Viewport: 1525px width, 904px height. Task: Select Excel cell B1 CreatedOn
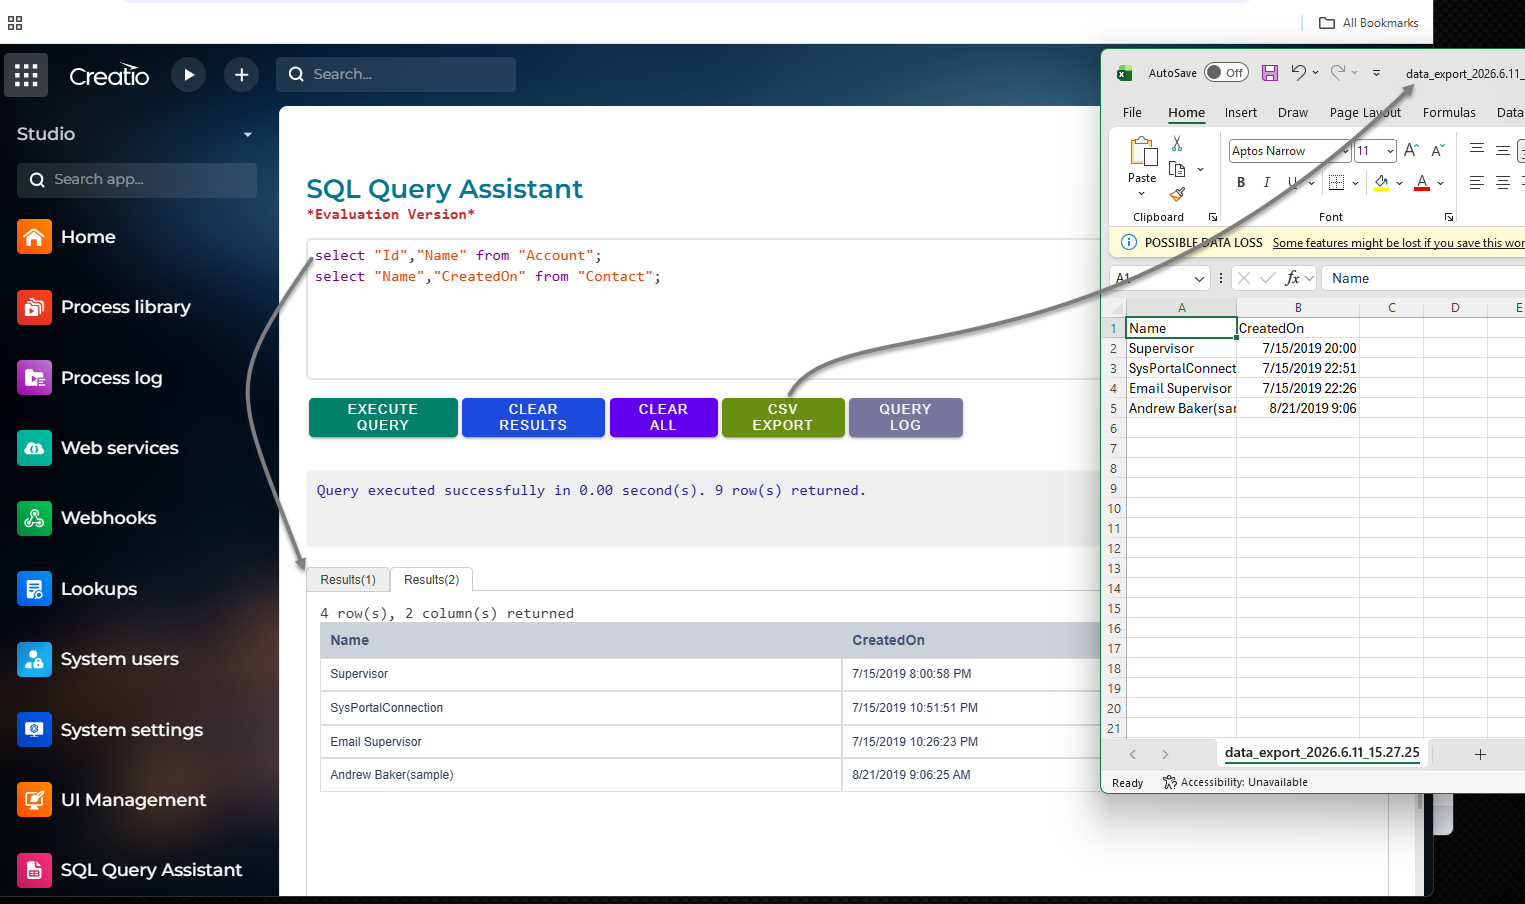tap(1298, 328)
